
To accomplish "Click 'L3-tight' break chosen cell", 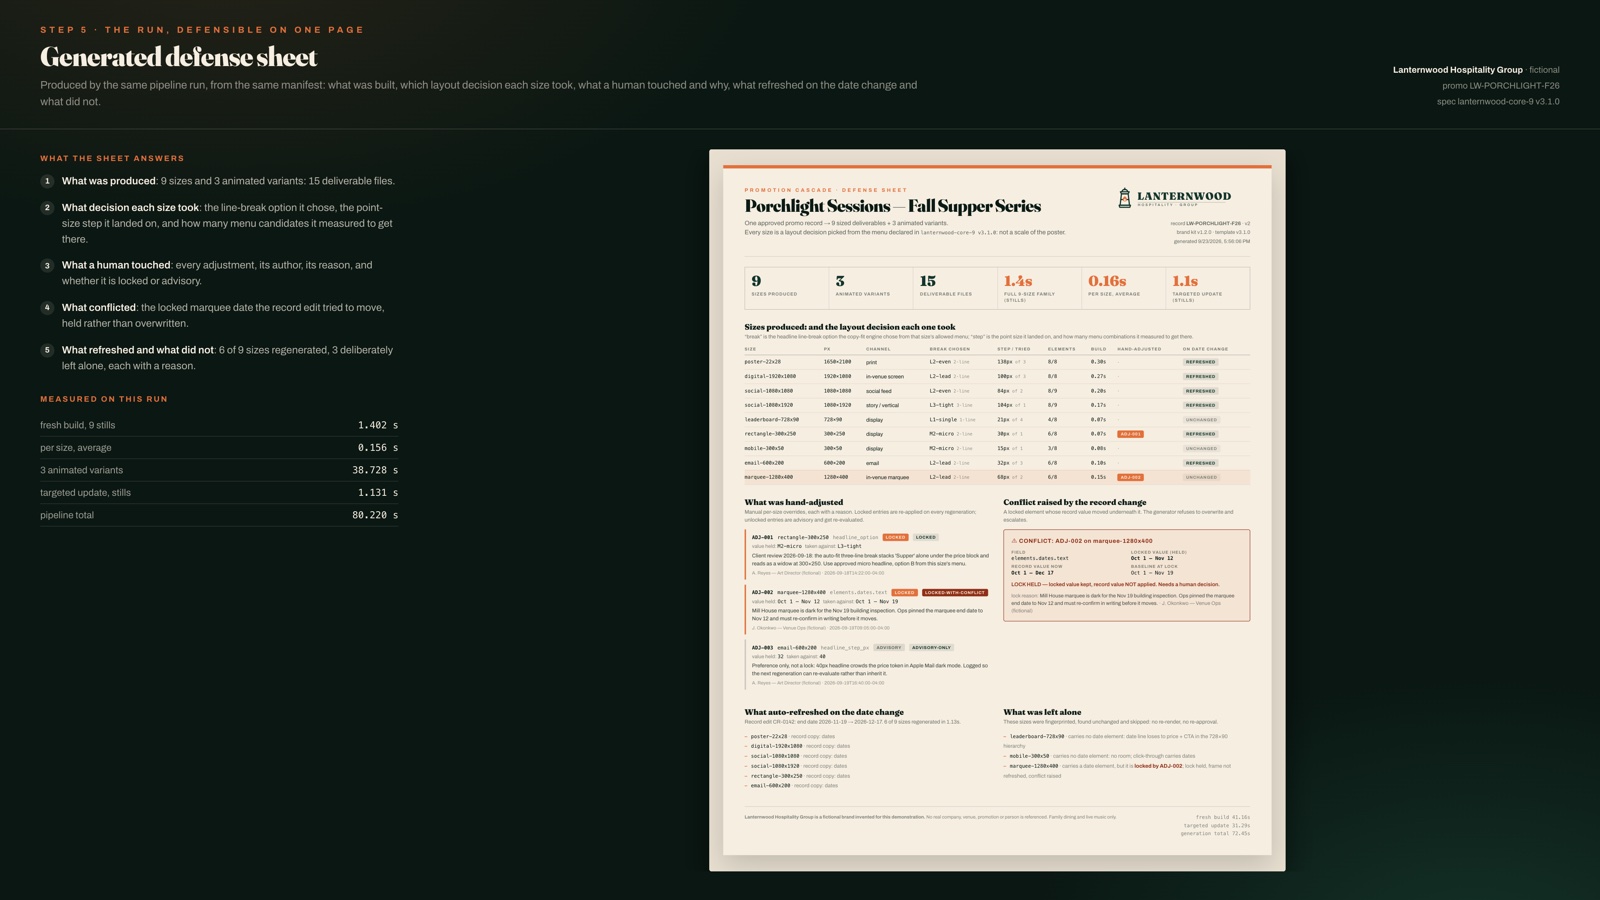I will [941, 405].
